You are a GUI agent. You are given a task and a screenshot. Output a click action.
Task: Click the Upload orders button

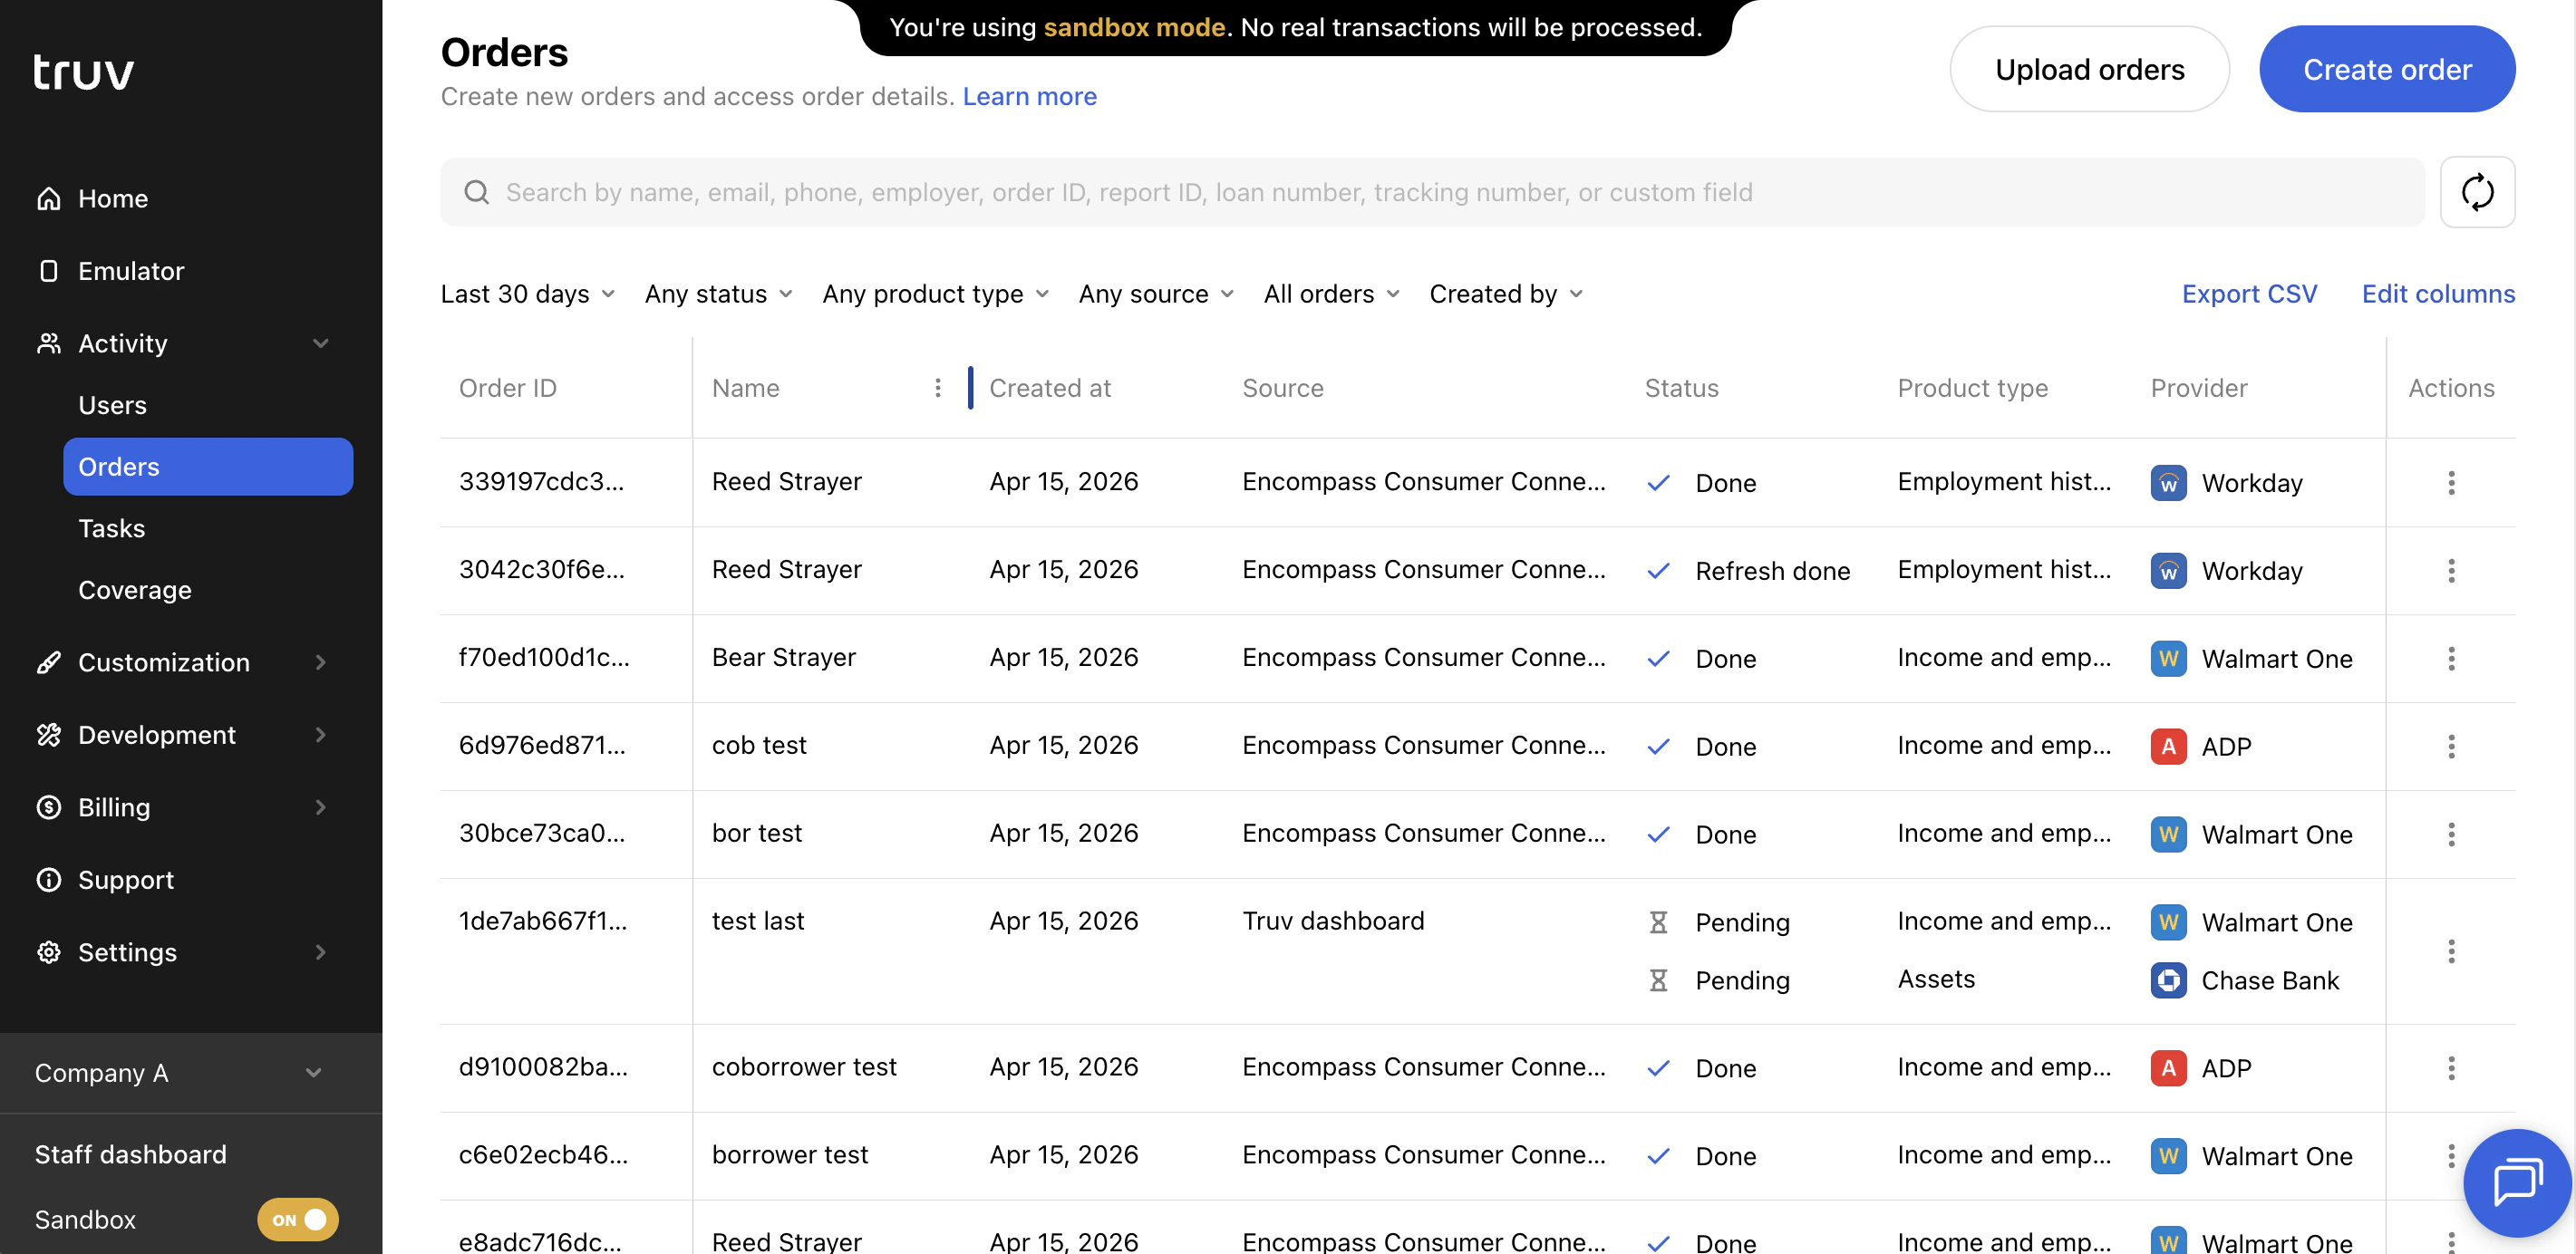[2089, 69]
